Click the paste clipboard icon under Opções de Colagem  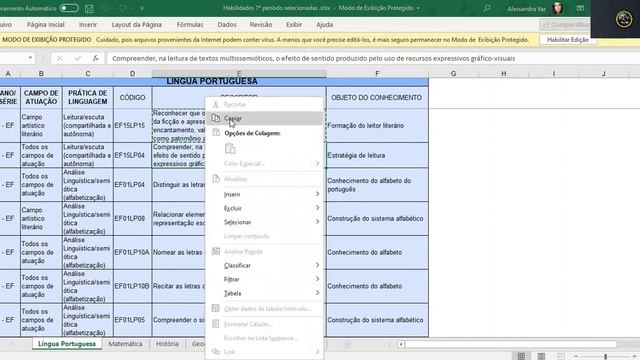(x=230, y=149)
